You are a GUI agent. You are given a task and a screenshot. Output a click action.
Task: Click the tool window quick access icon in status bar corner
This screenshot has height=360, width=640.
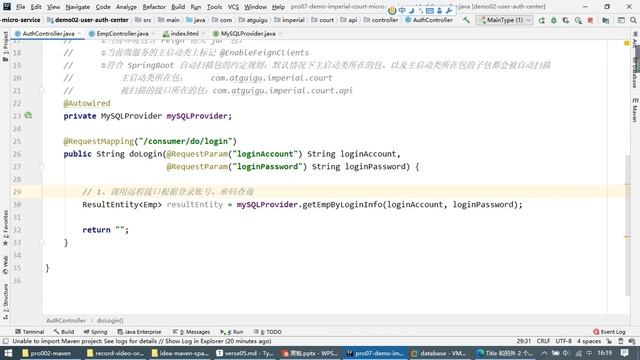tap(5, 341)
